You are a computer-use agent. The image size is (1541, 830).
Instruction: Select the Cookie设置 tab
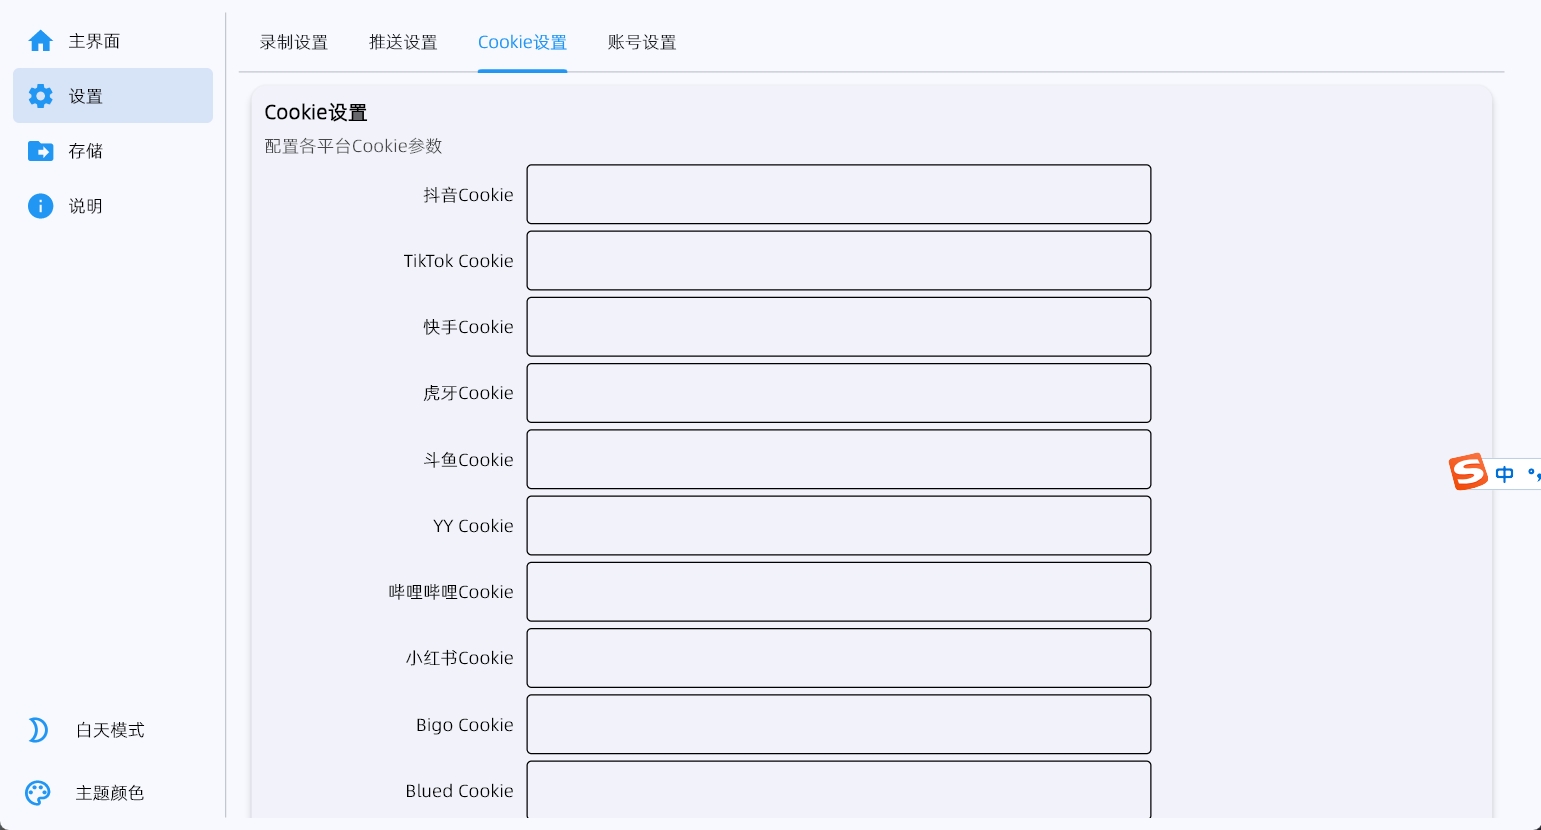point(522,42)
